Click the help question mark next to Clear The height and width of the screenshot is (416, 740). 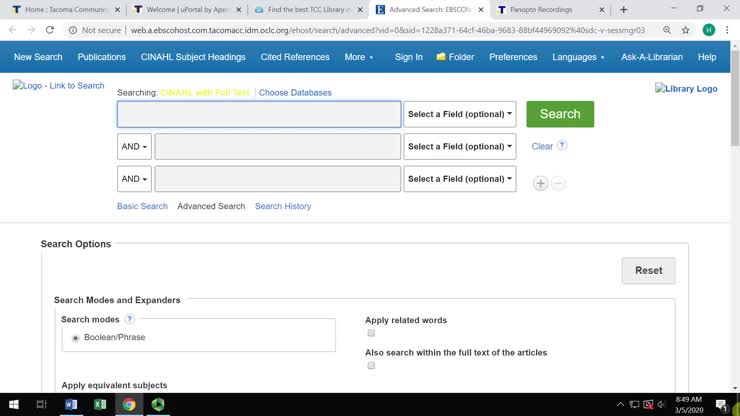coord(562,145)
